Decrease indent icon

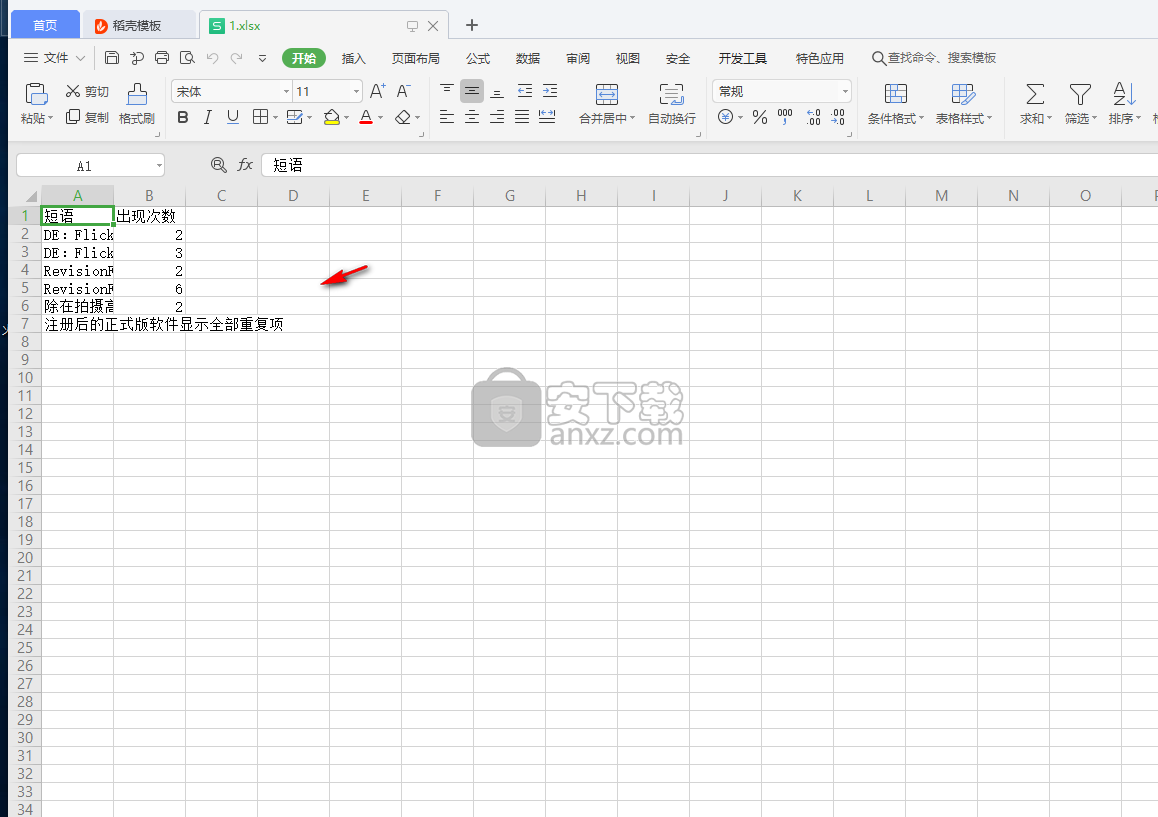coord(525,91)
